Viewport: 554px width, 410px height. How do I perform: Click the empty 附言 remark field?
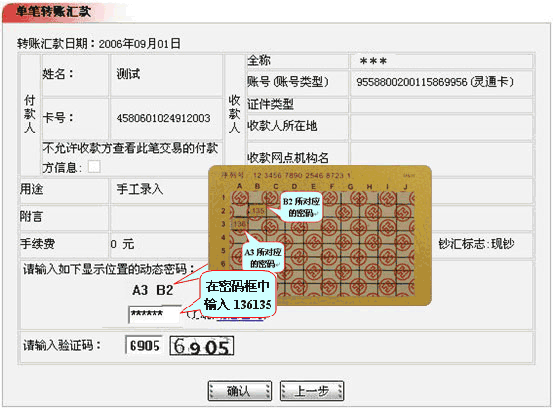pyautogui.click(x=159, y=217)
